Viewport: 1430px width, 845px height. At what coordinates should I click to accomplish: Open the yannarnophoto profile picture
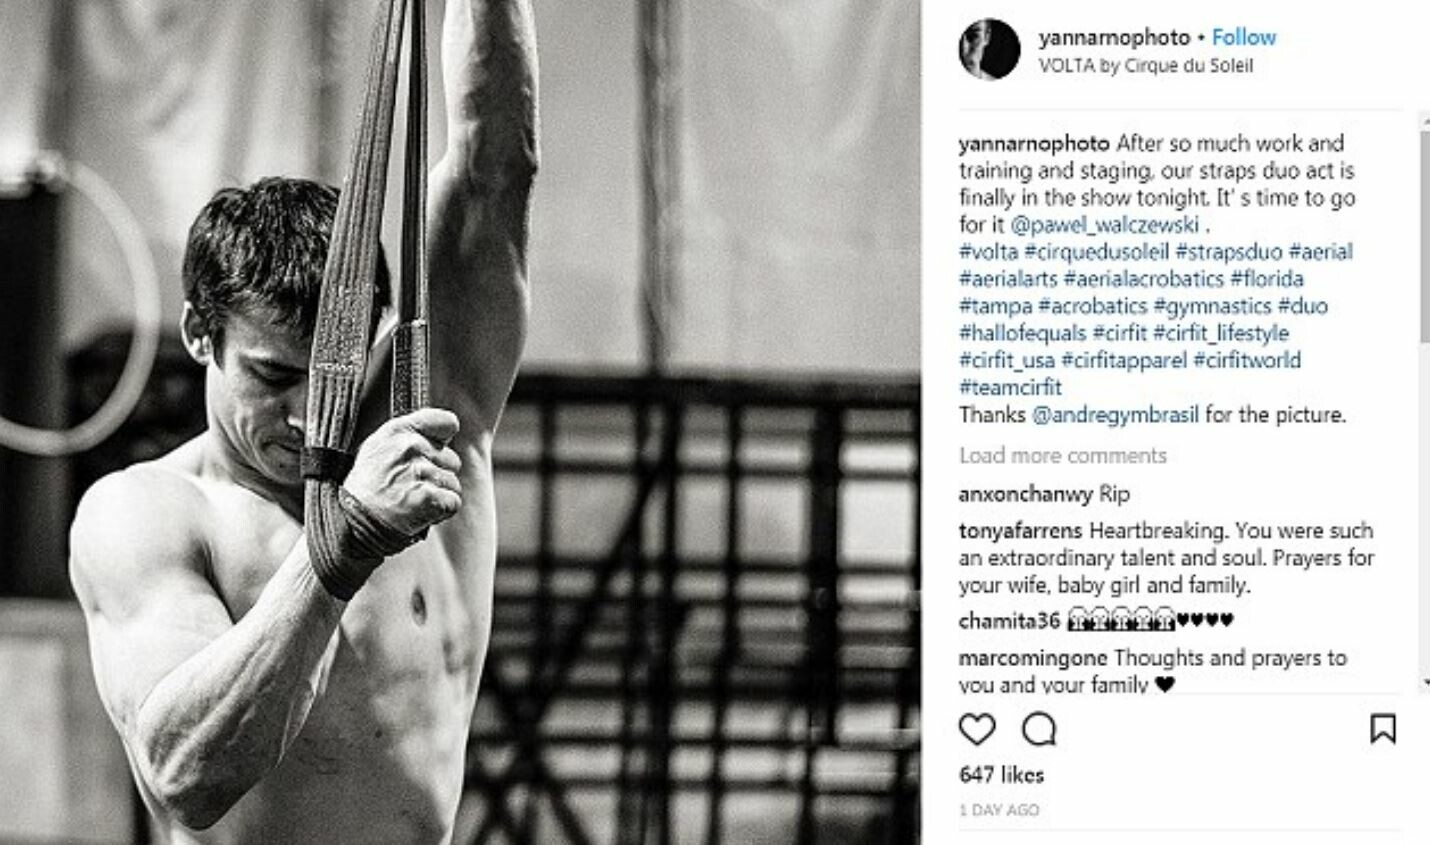click(x=989, y=50)
